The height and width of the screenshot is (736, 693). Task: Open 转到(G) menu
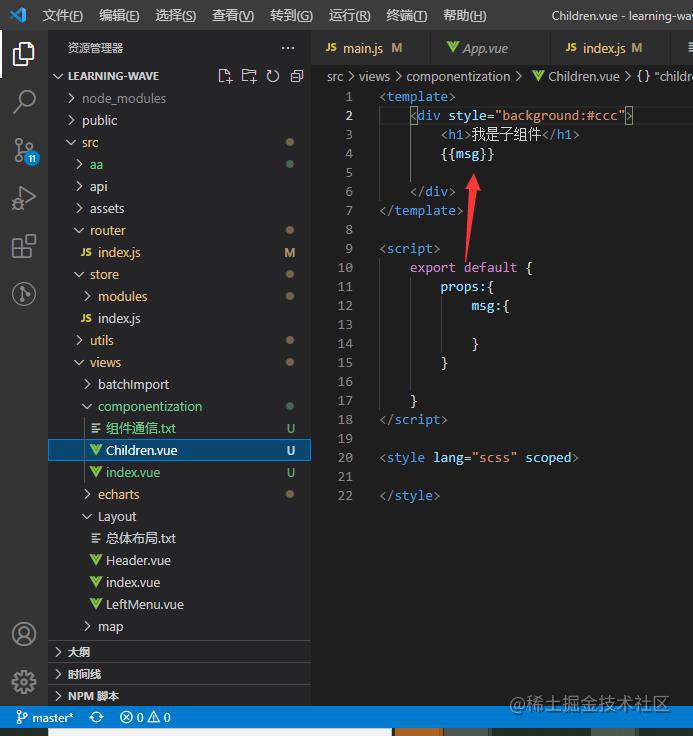[x=291, y=16]
